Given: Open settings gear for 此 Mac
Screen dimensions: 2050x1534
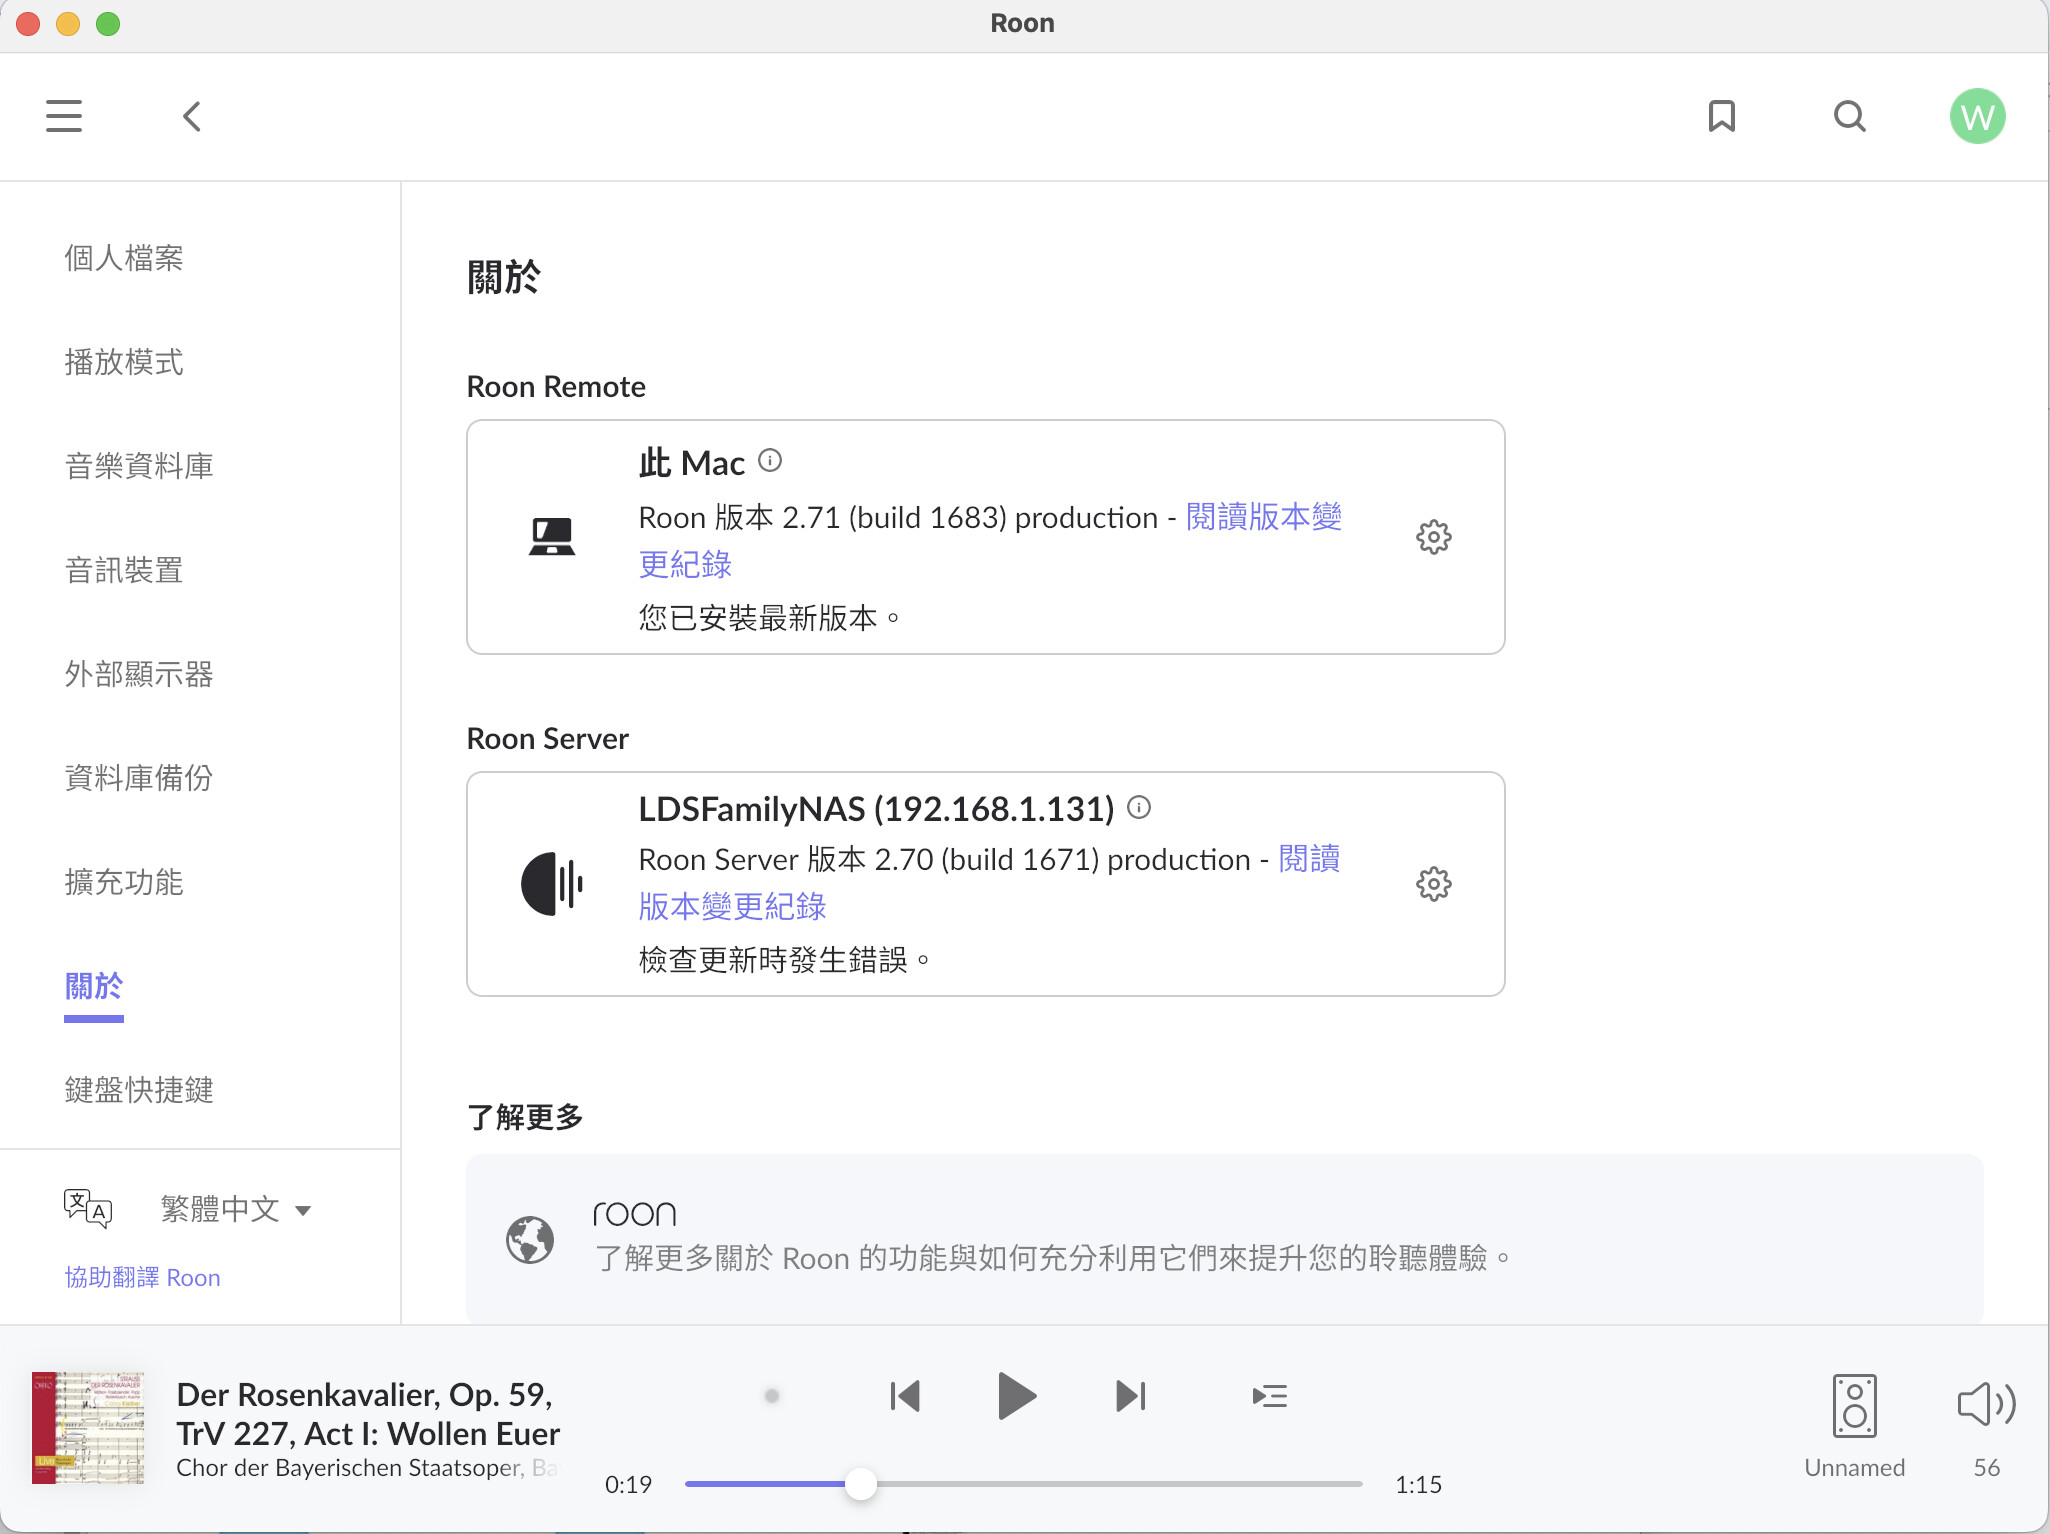Looking at the screenshot, I should coord(1433,537).
